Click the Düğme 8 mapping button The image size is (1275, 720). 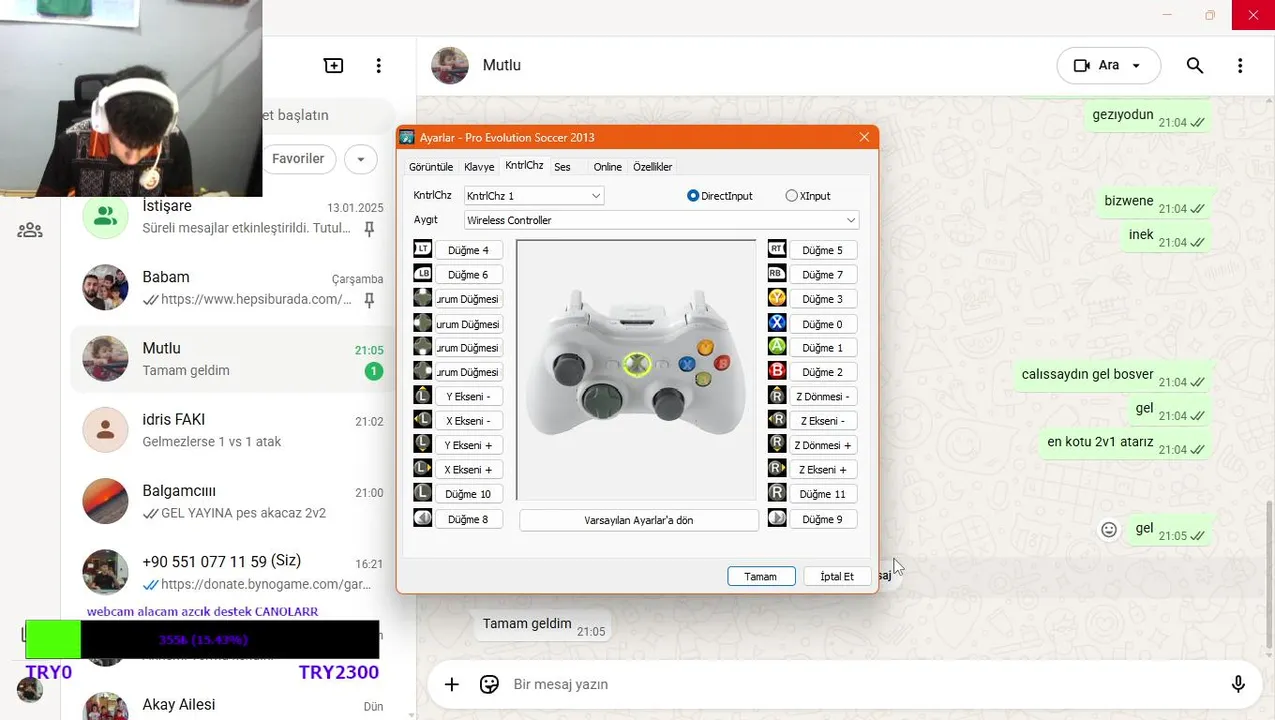point(468,519)
